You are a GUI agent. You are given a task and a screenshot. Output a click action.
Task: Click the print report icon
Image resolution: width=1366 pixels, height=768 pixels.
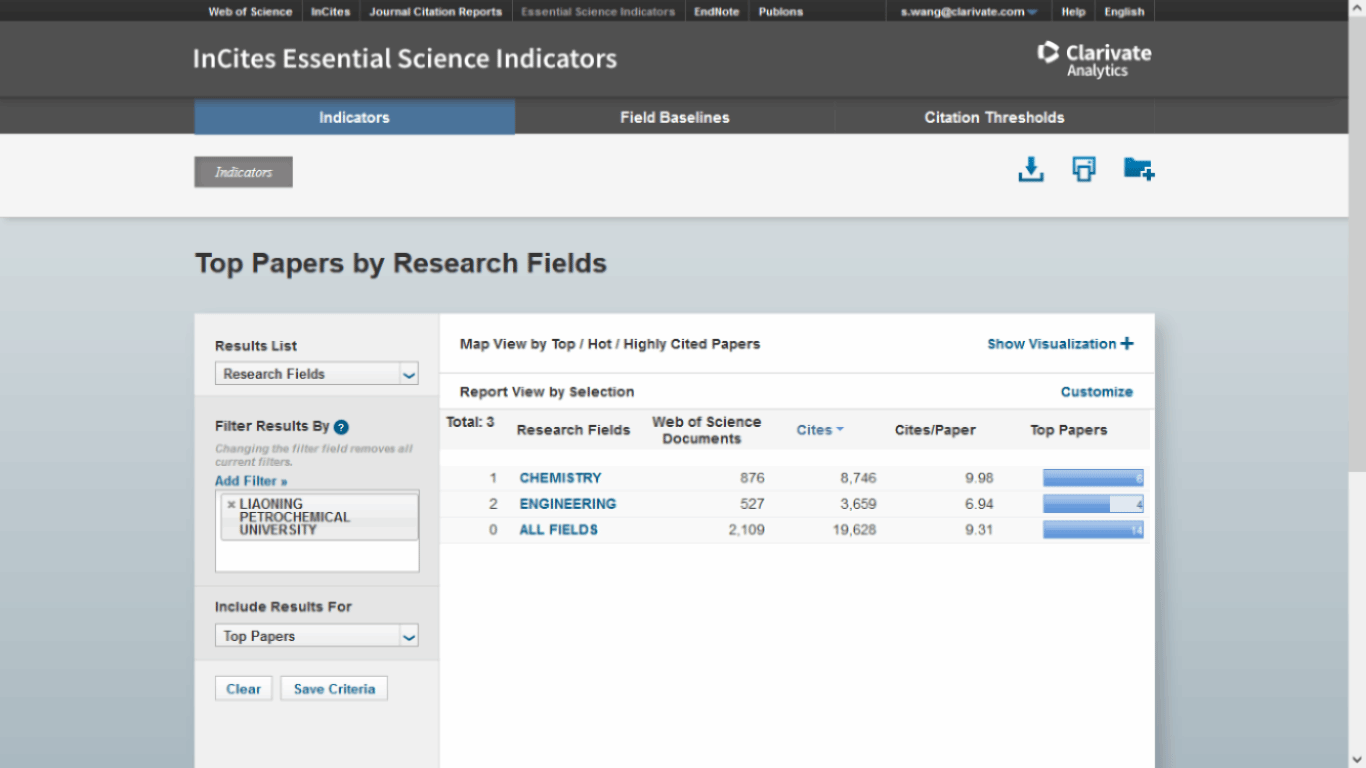pyautogui.click(x=1084, y=169)
